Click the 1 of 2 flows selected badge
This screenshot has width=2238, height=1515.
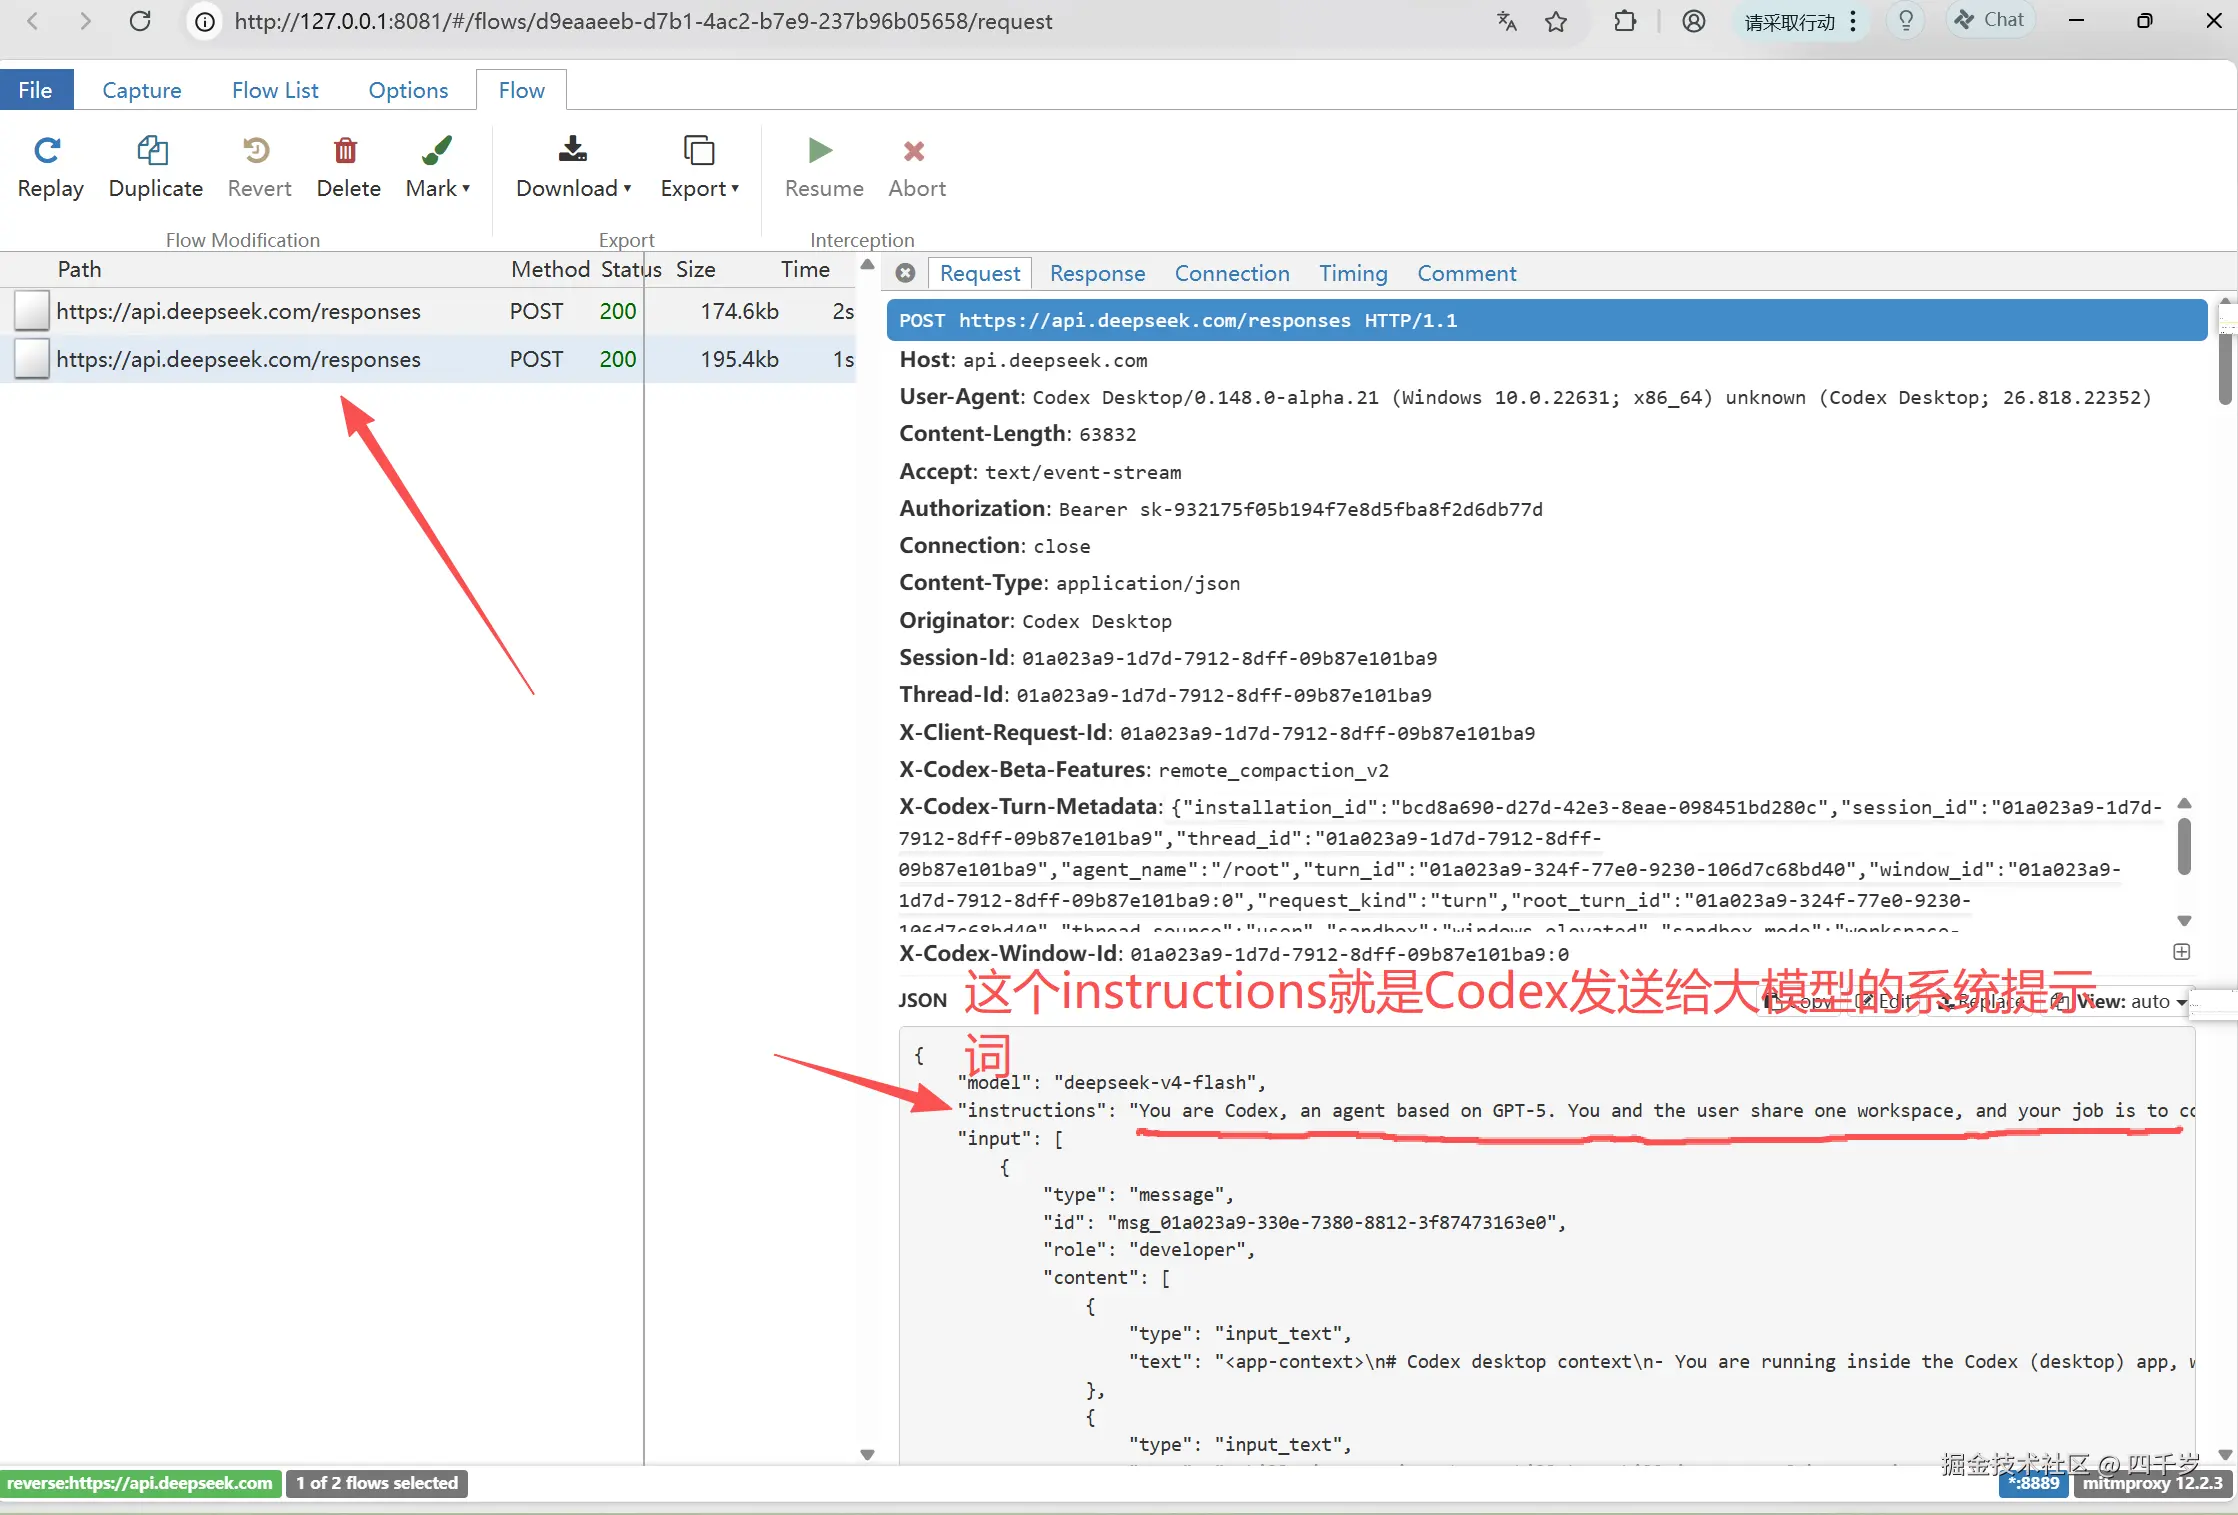click(377, 1483)
